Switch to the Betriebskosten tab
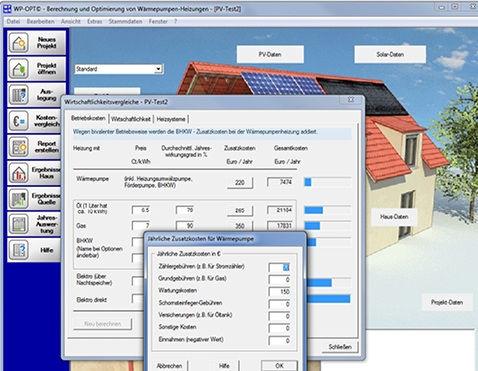The width and height of the screenshot is (478, 371). click(88, 118)
